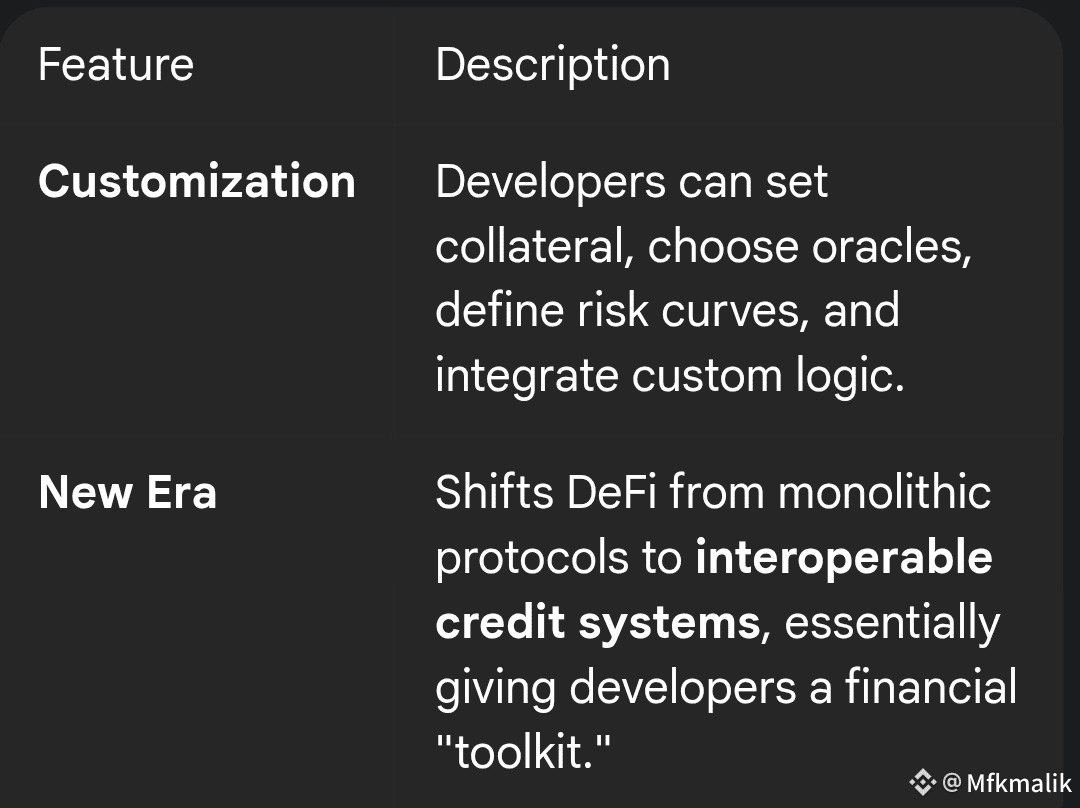Click the bold "credit systems" text

pyautogui.click(x=597, y=623)
